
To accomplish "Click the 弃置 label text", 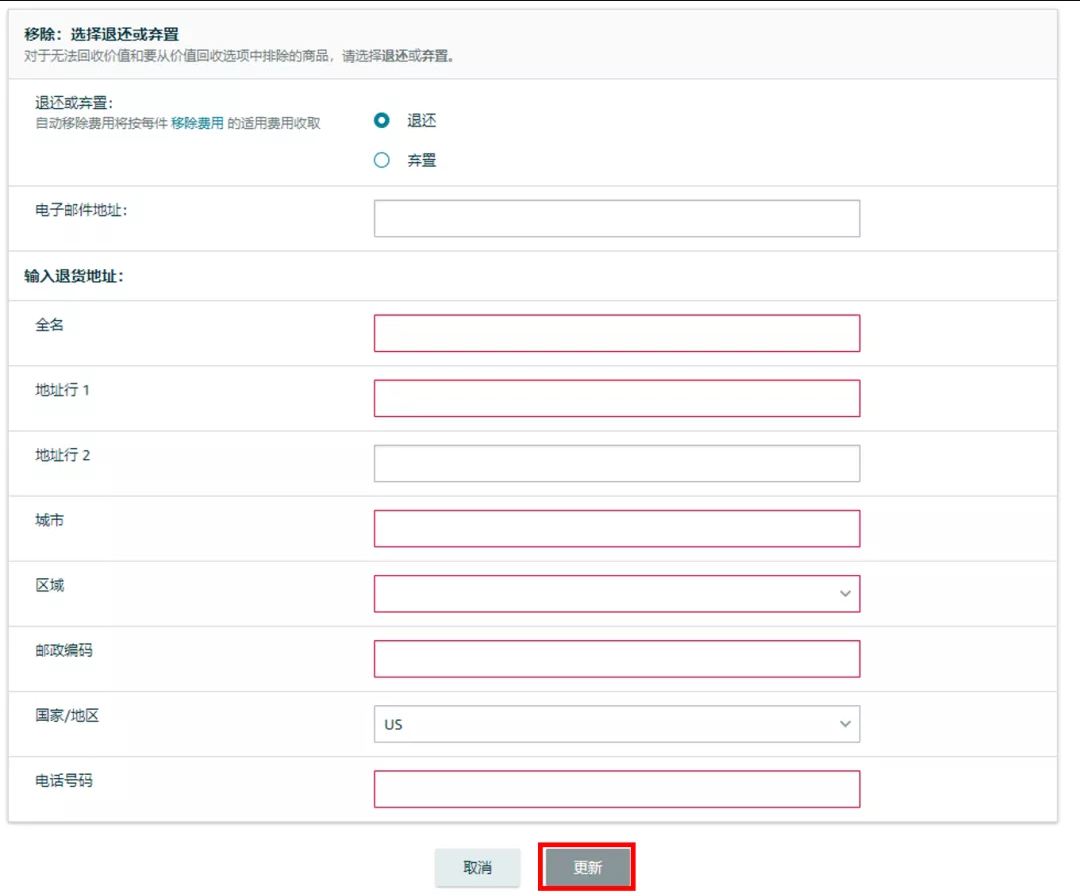I will click(422, 160).
